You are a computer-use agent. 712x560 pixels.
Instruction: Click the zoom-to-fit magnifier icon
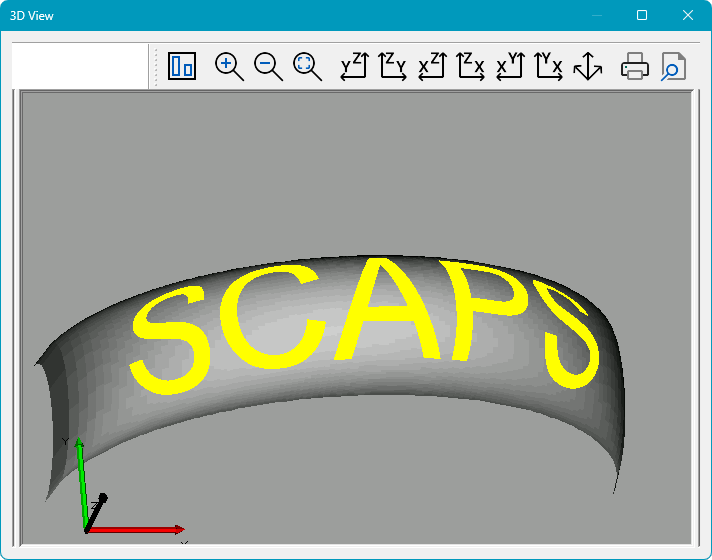click(x=307, y=66)
